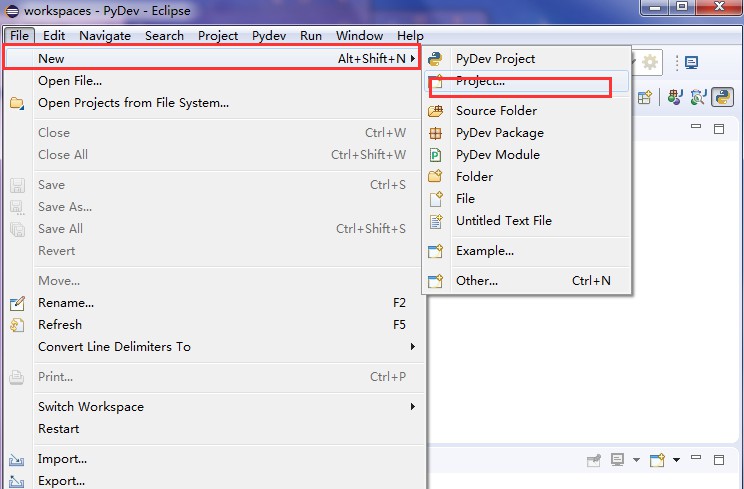744x489 pixels.
Task: Click the gray Display Selected Console icon
Action: pos(617,460)
